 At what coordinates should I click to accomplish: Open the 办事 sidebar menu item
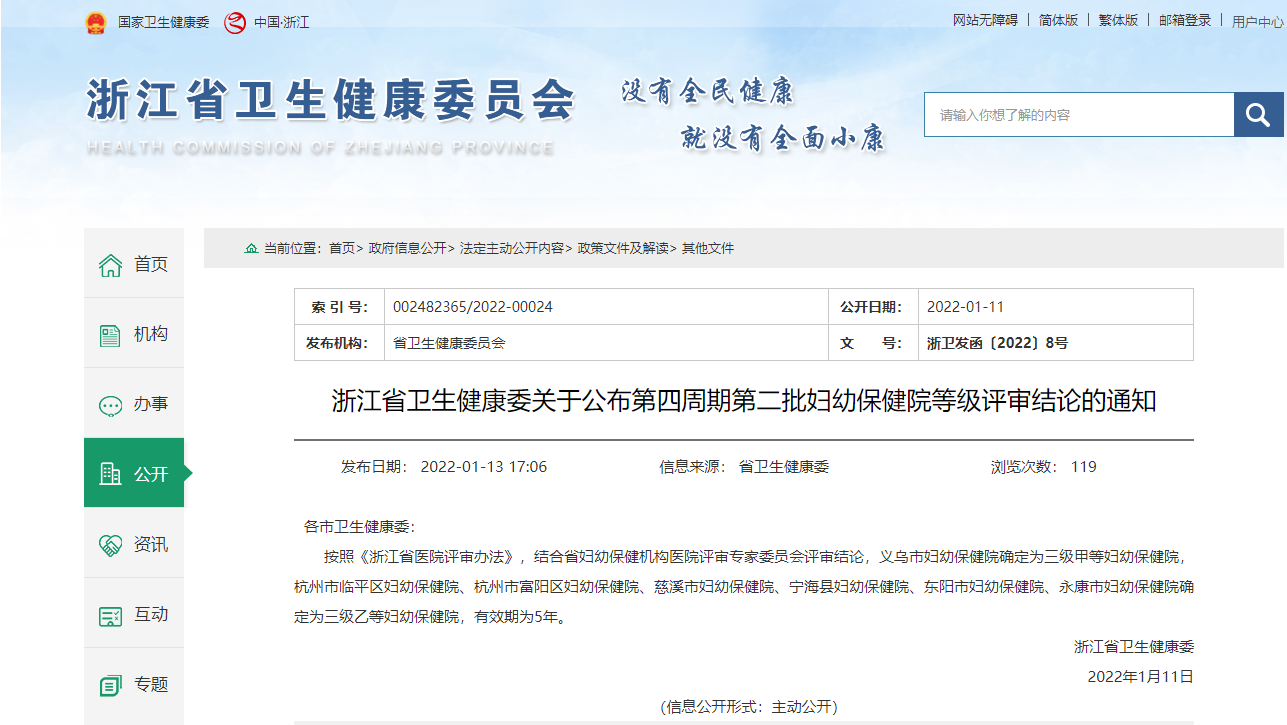pyautogui.click(x=134, y=403)
